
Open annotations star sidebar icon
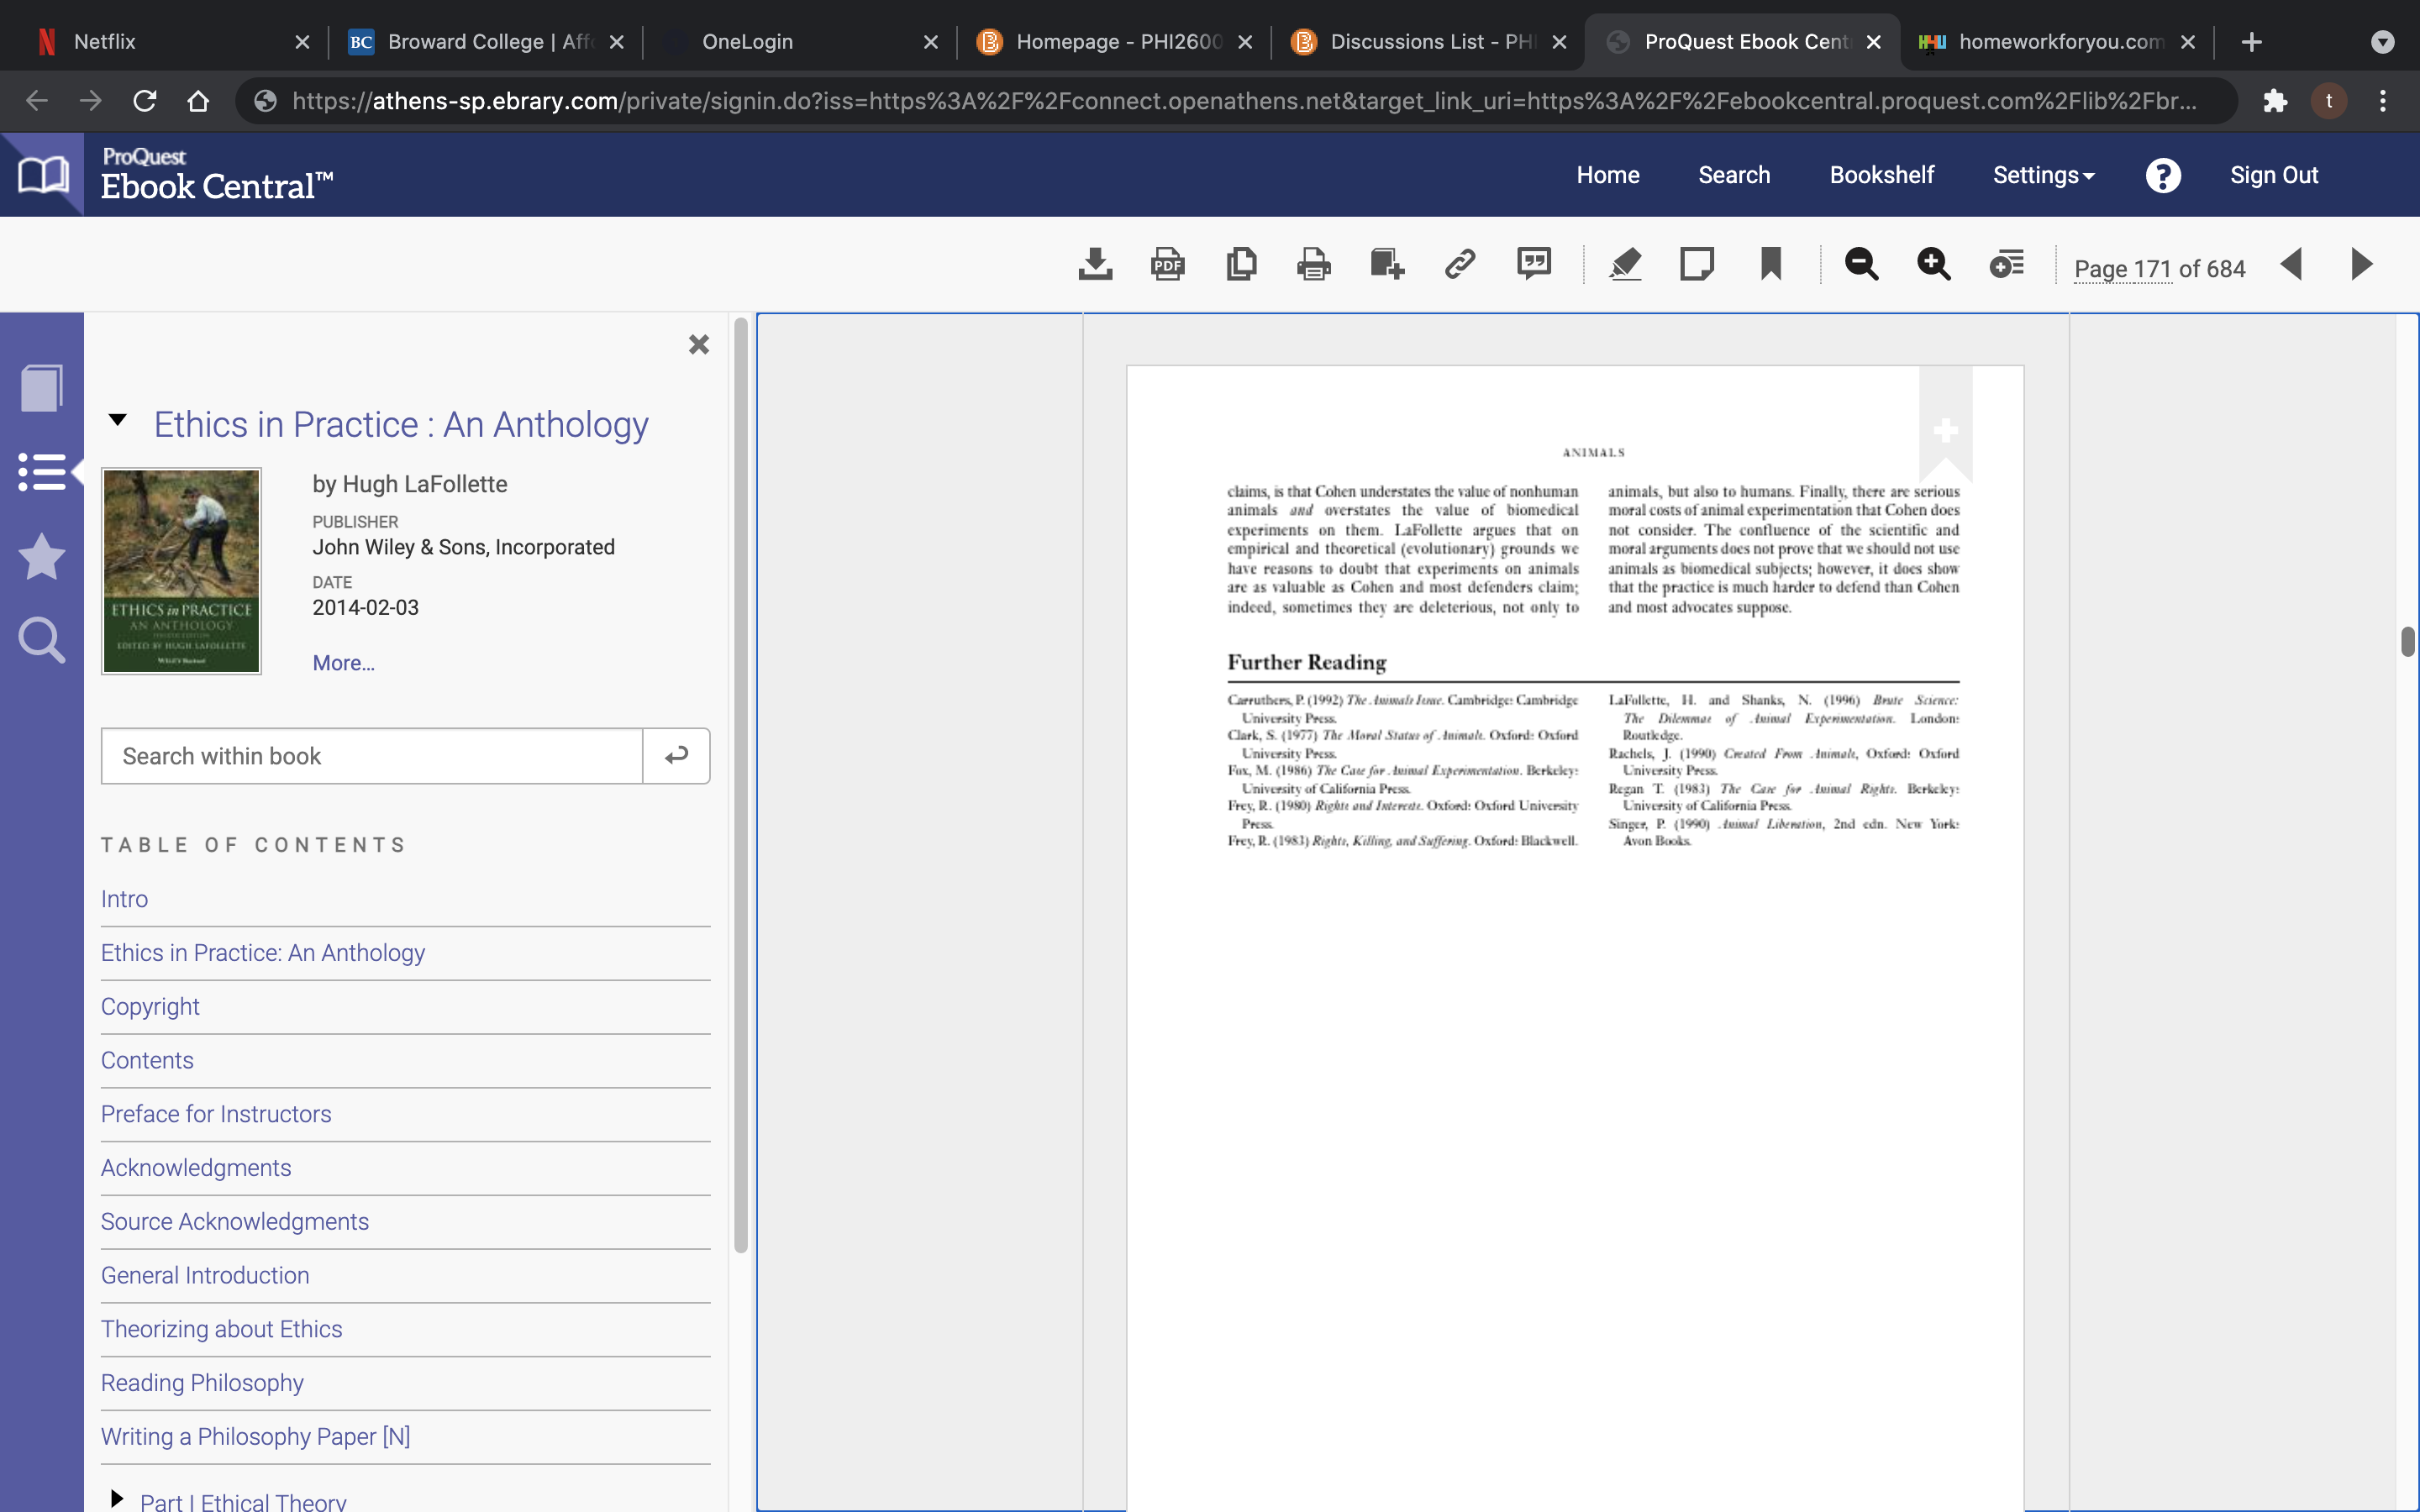42,556
